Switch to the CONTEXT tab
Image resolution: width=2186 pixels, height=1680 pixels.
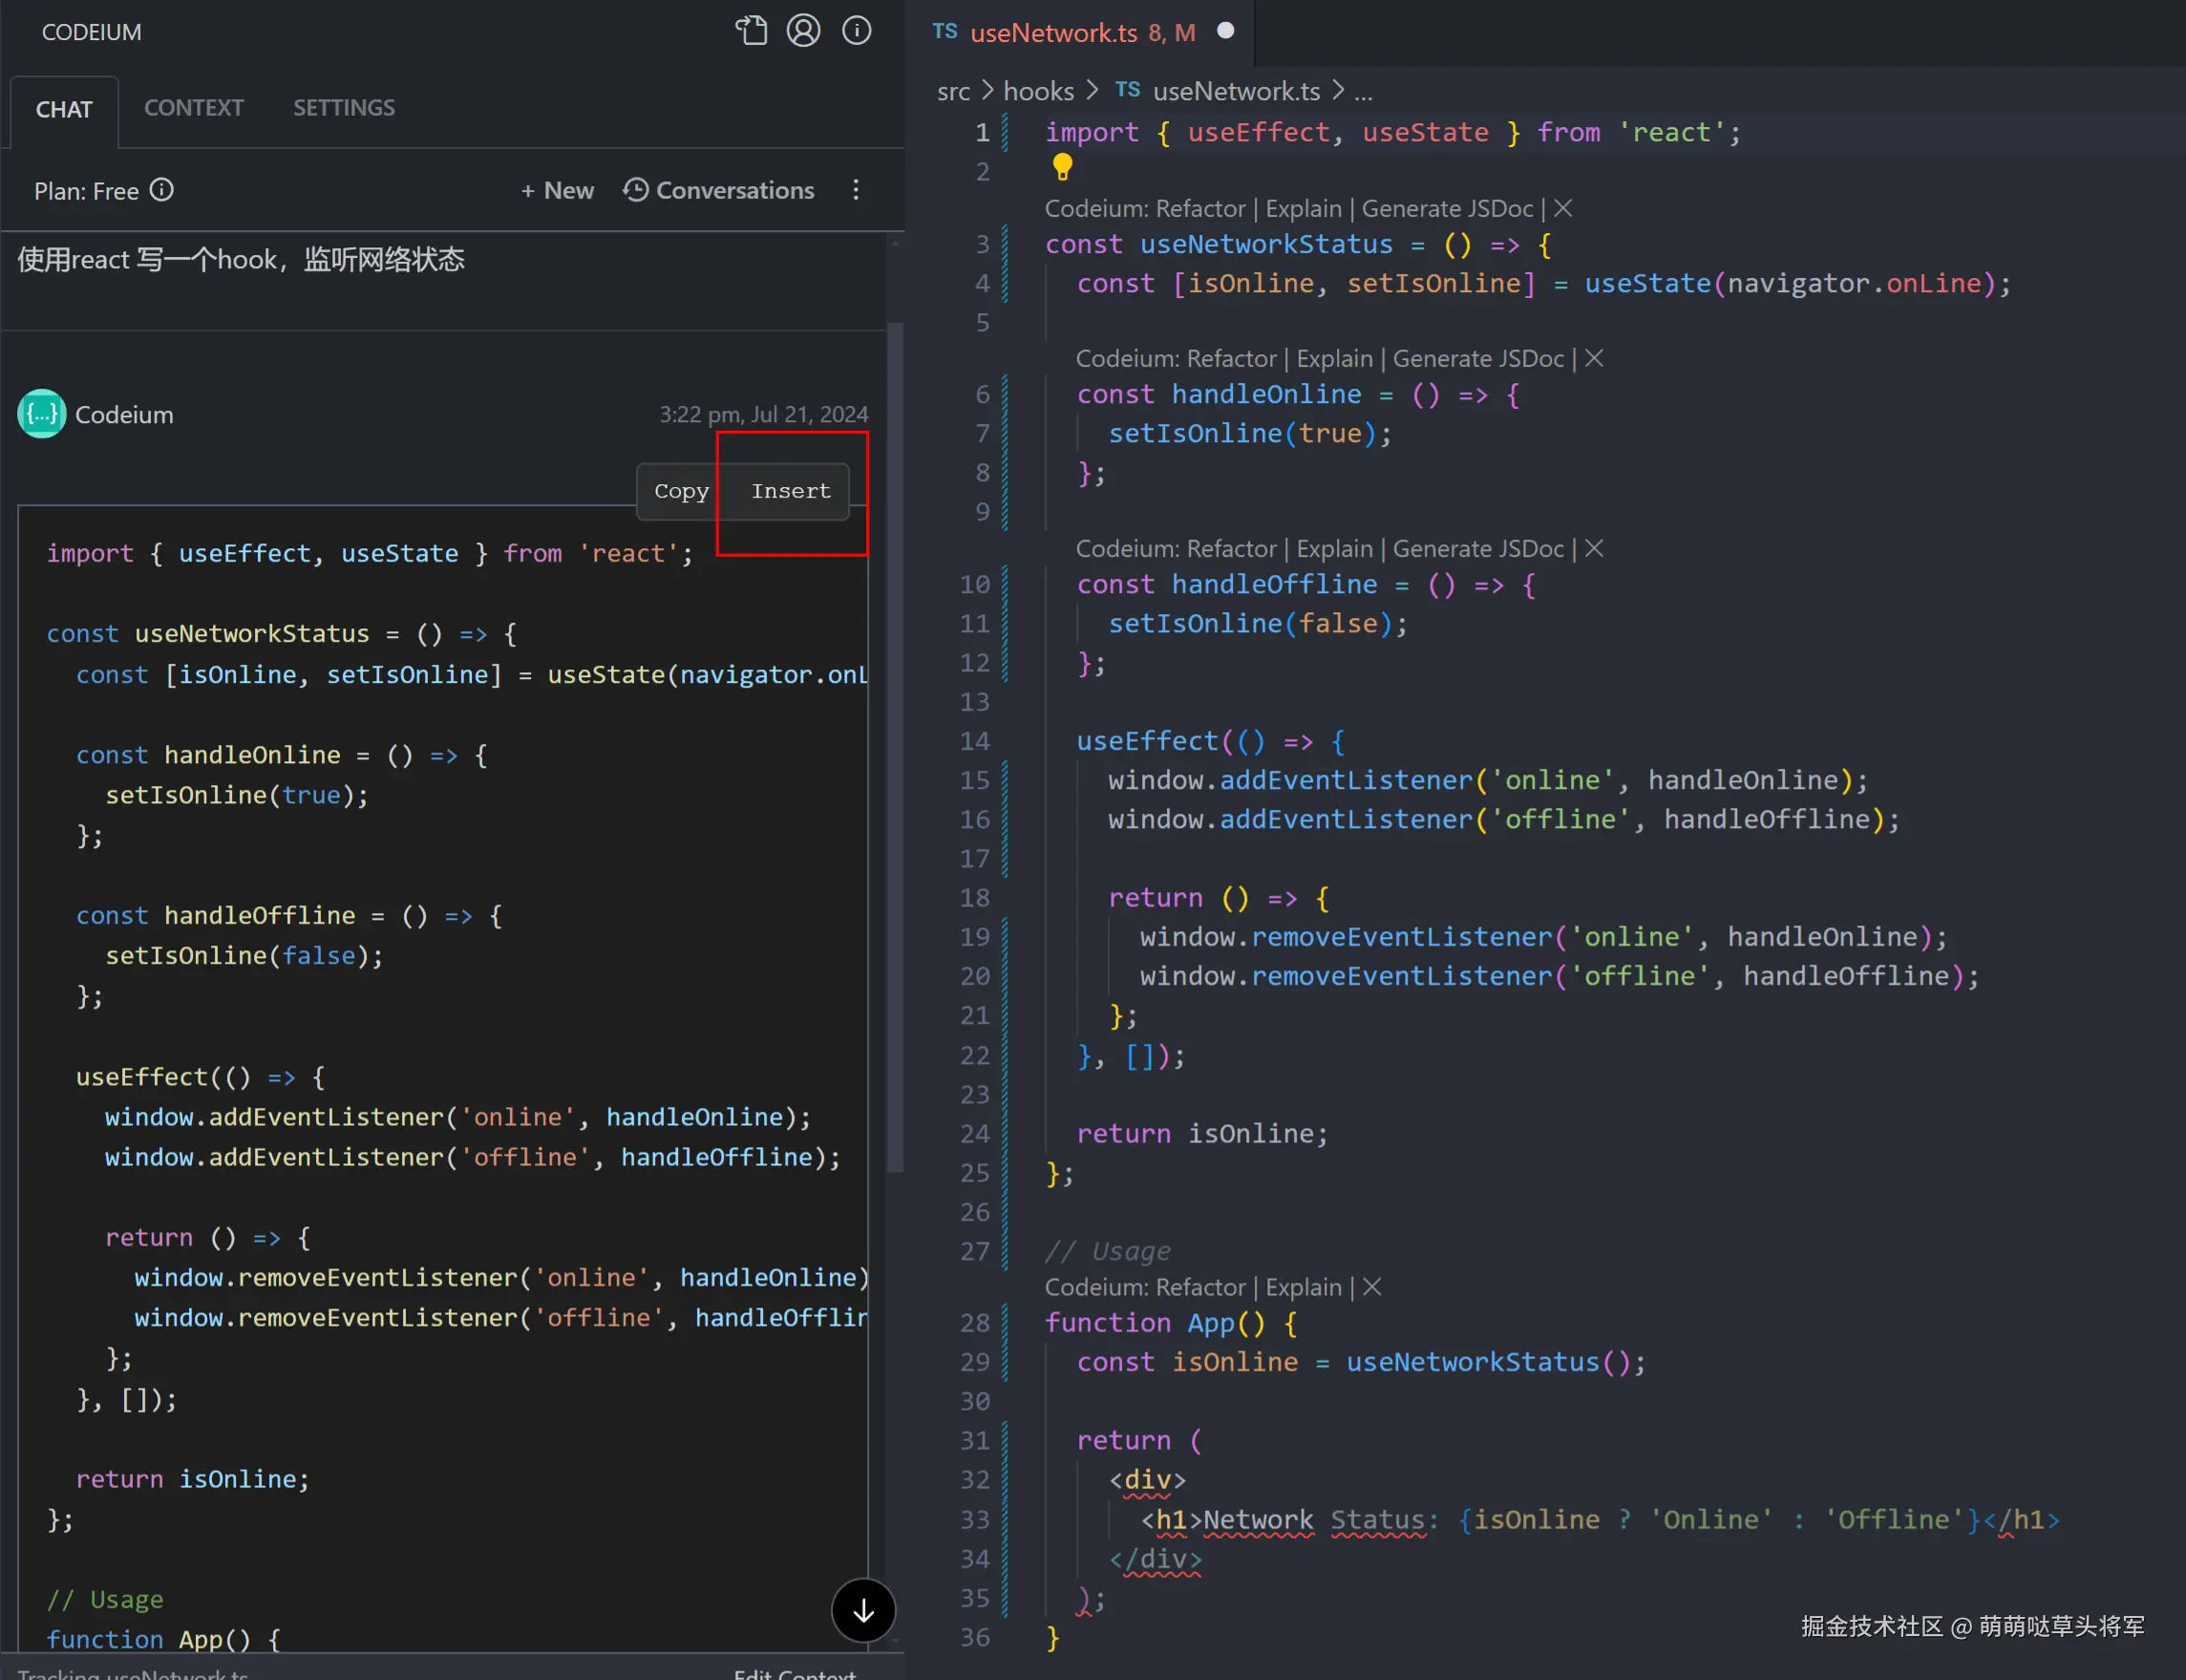pyautogui.click(x=193, y=108)
